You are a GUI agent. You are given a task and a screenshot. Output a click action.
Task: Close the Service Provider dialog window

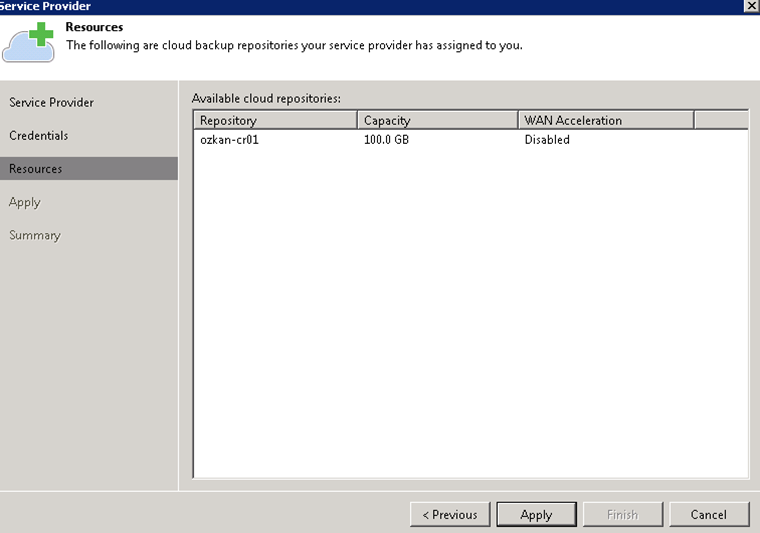coord(752,6)
